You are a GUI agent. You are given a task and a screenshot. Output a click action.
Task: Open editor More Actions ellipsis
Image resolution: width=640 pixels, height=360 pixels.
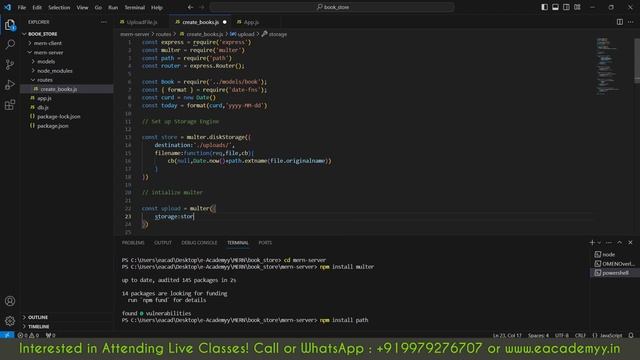pos(631,22)
